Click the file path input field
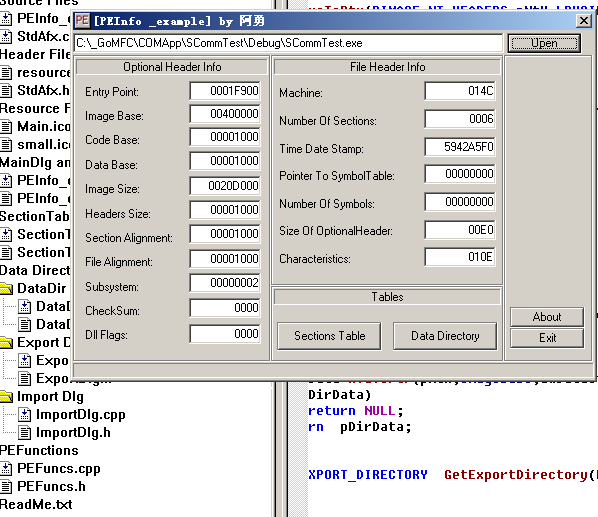 288,43
